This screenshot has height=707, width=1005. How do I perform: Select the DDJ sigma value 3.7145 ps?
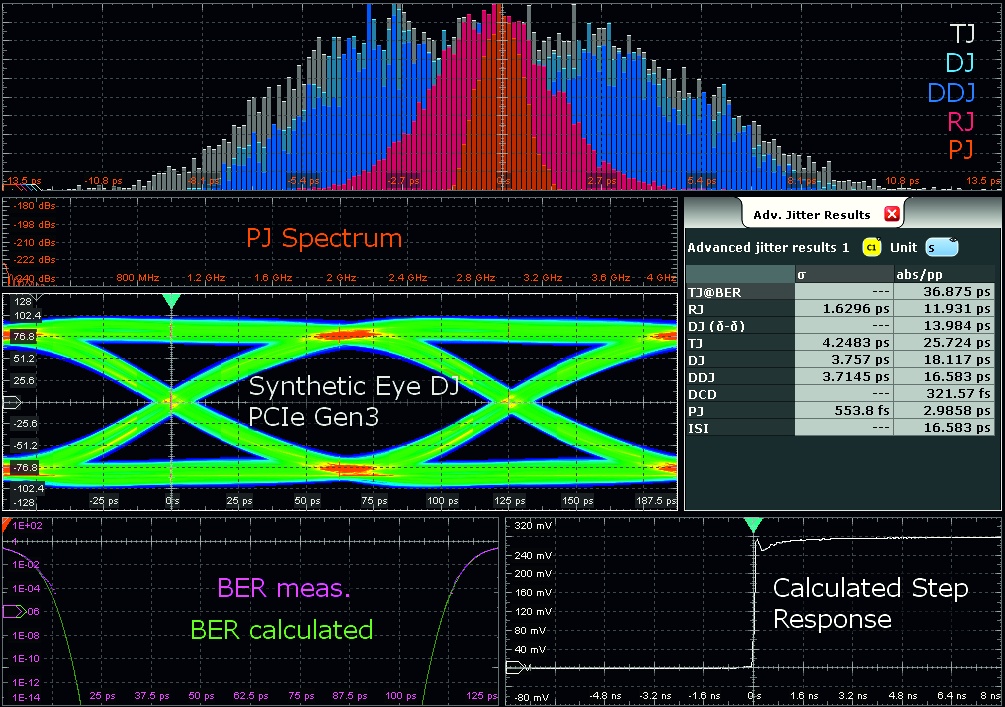pyautogui.click(x=844, y=377)
